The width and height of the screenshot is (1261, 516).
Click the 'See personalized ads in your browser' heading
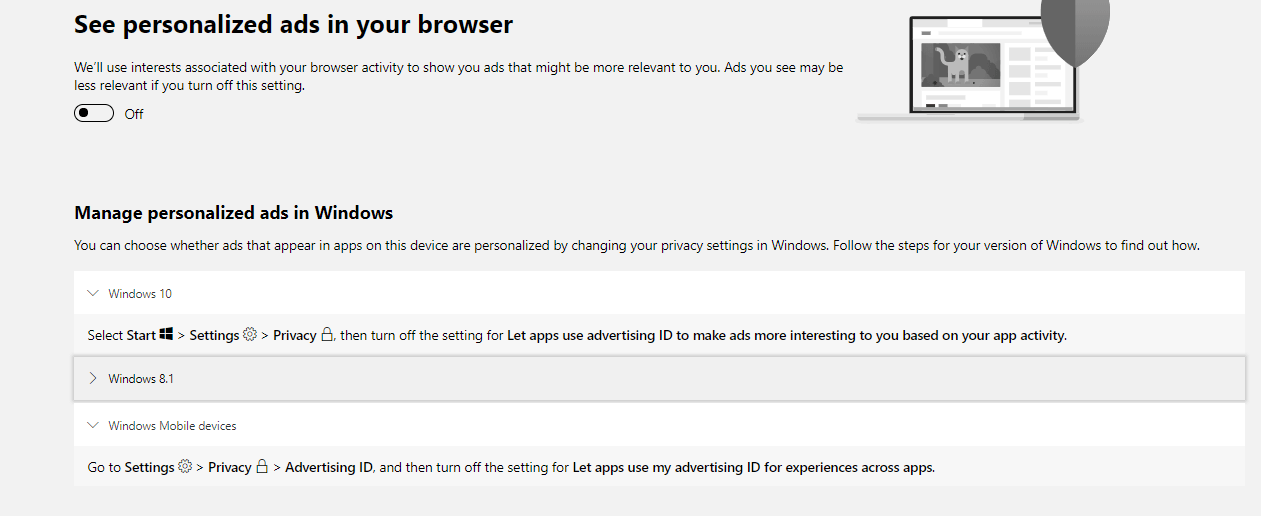pos(294,25)
